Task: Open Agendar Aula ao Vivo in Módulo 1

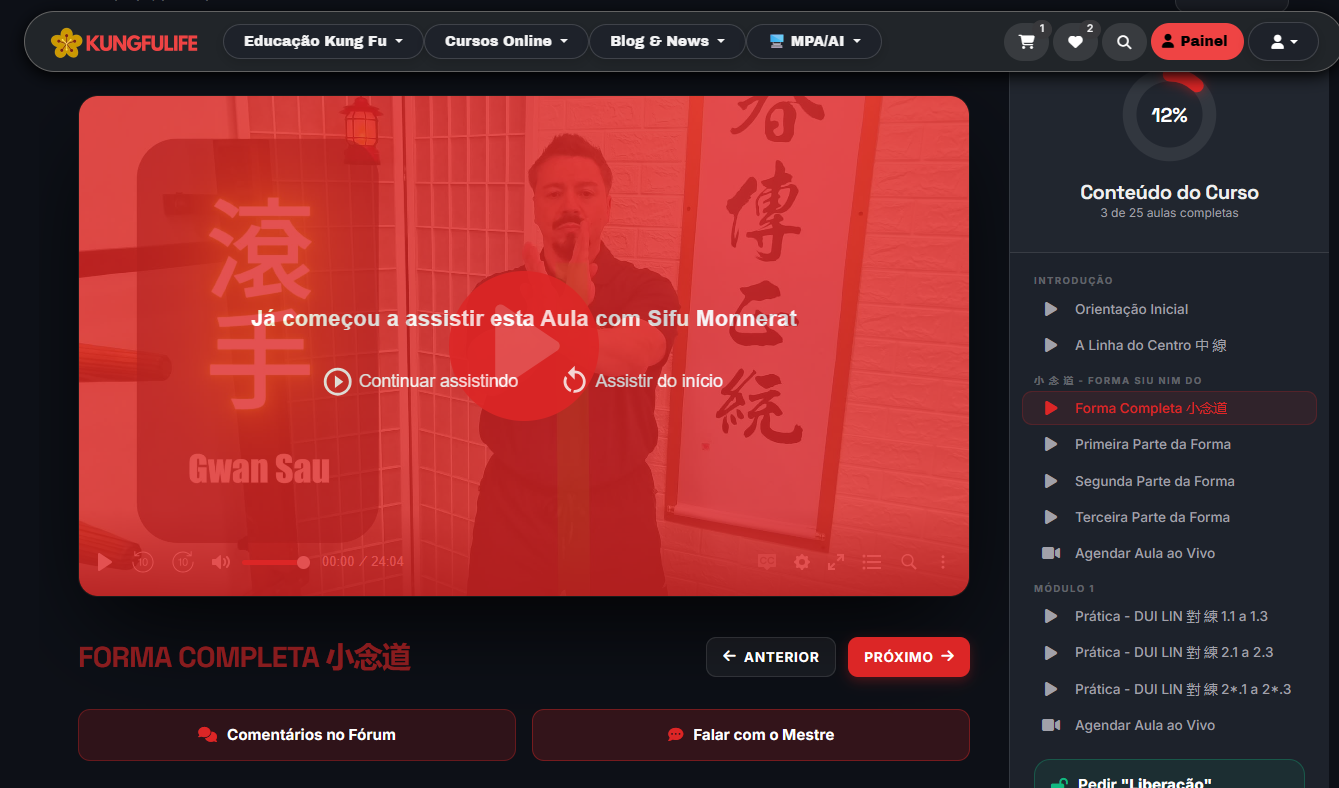Action: click(x=1169, y=725)
